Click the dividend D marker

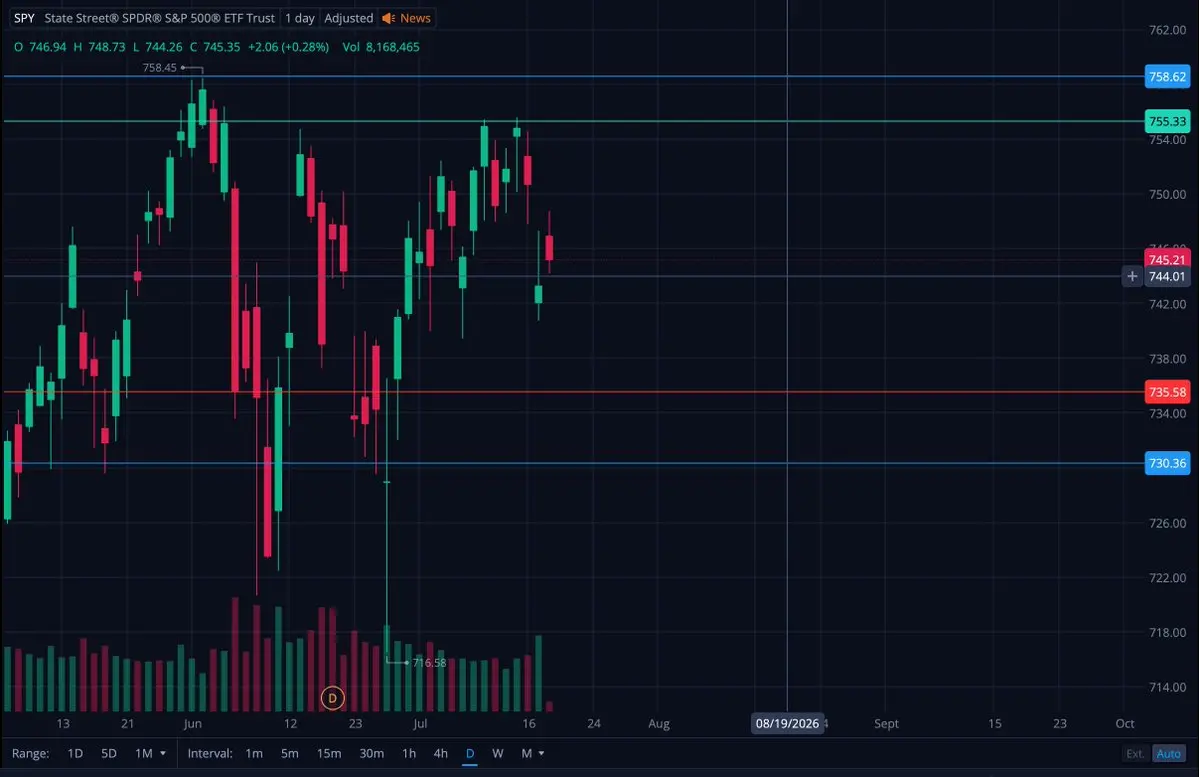point(332,697)
